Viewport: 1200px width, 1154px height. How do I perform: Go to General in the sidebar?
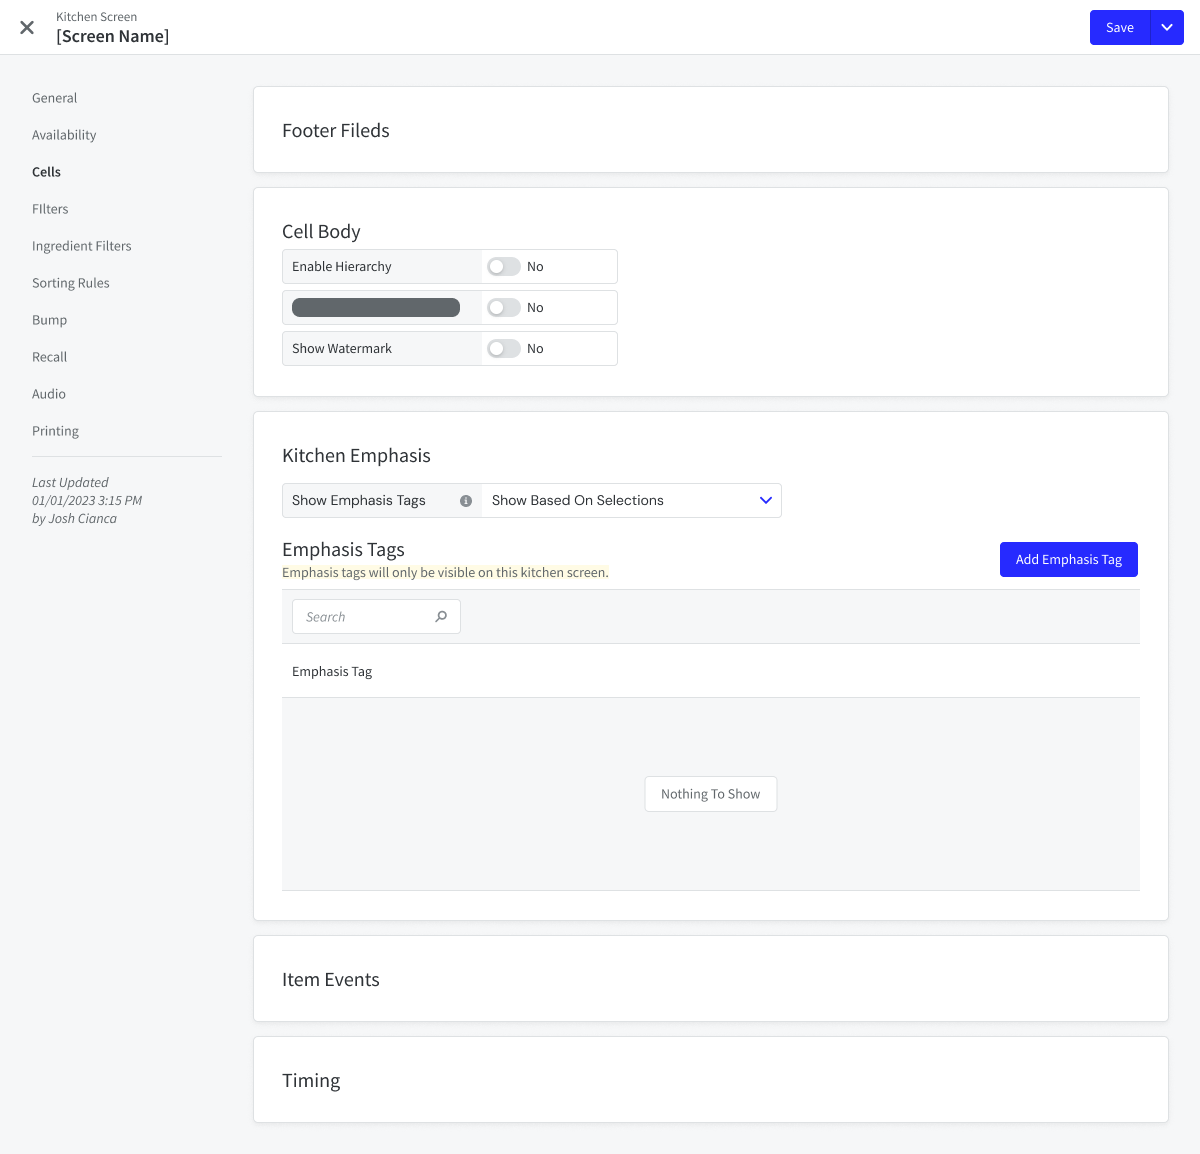tap(54, 98)
